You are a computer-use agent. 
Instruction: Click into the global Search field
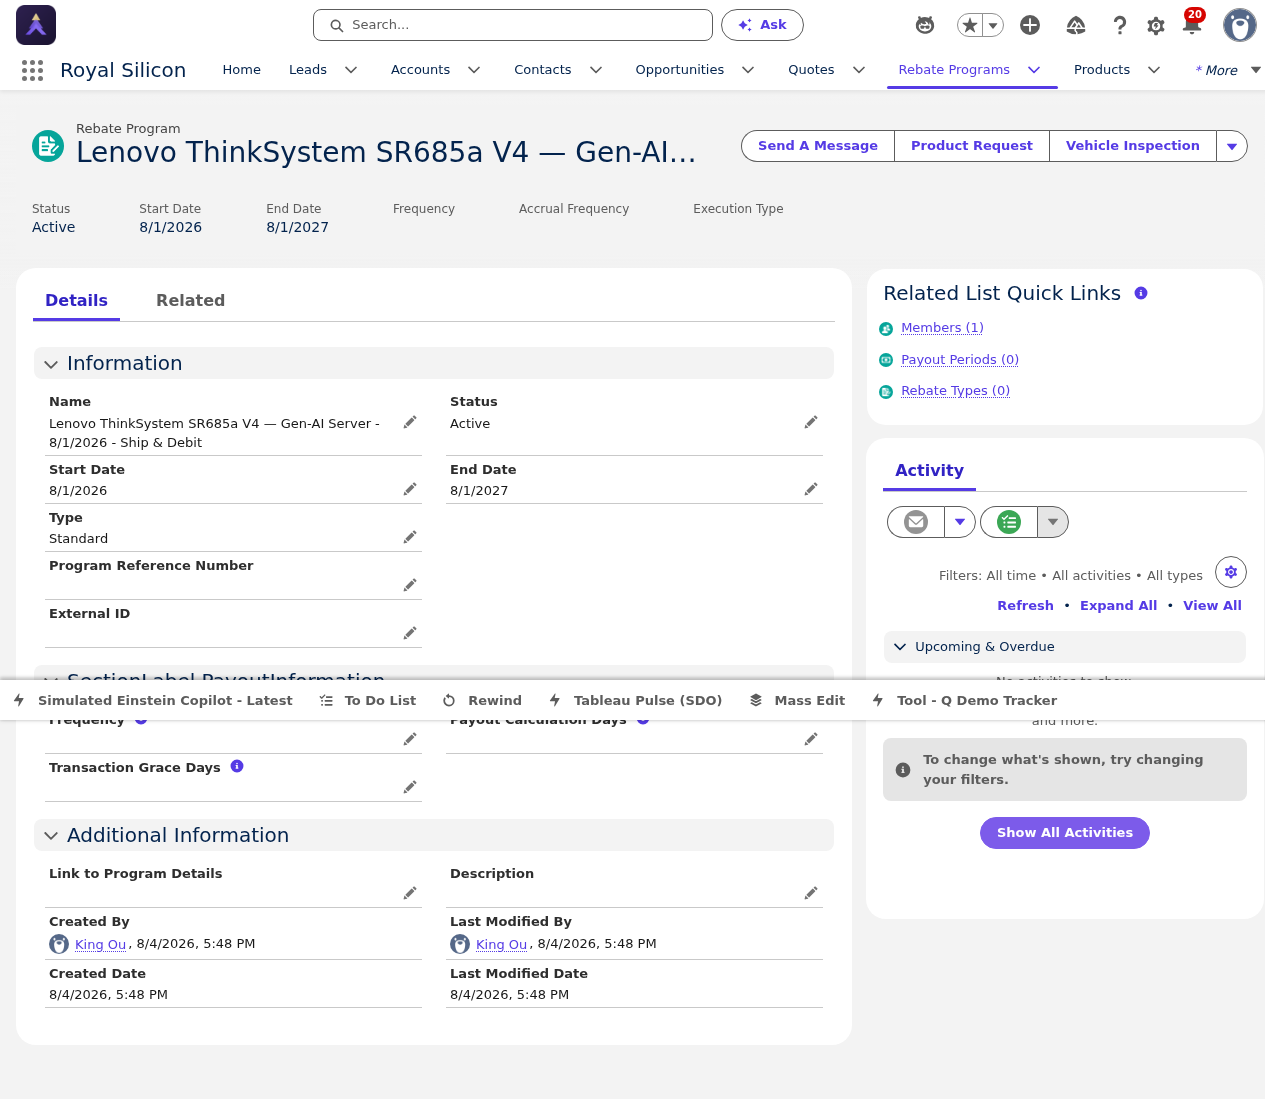[x=513, y=25]
